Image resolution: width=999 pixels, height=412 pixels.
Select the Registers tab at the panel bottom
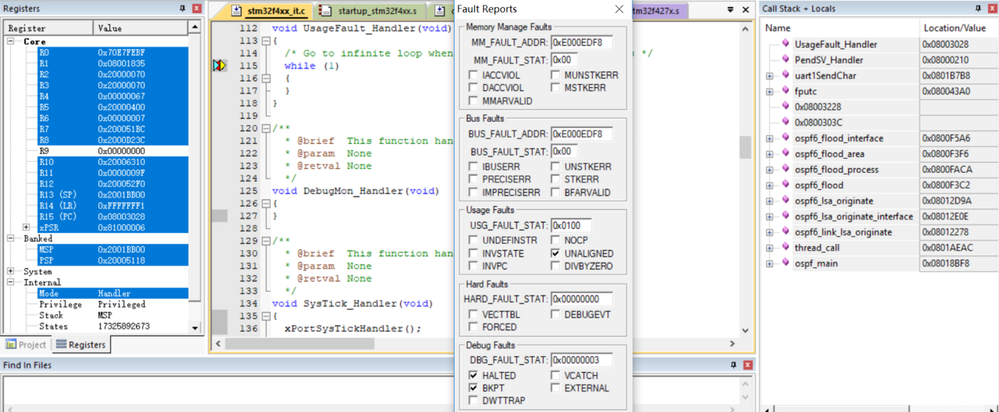point(80,345)
